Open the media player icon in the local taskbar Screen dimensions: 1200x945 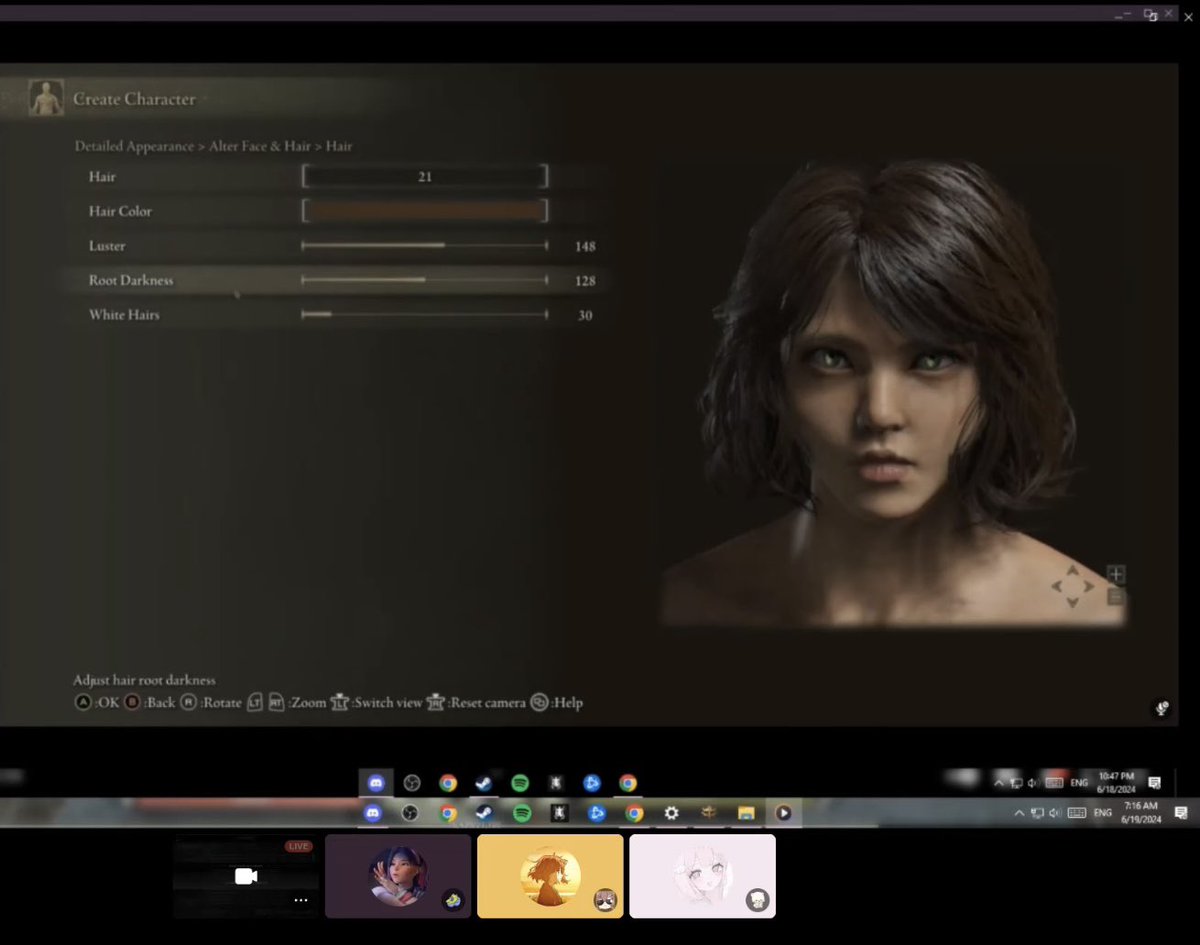click(x=783, y=813)
